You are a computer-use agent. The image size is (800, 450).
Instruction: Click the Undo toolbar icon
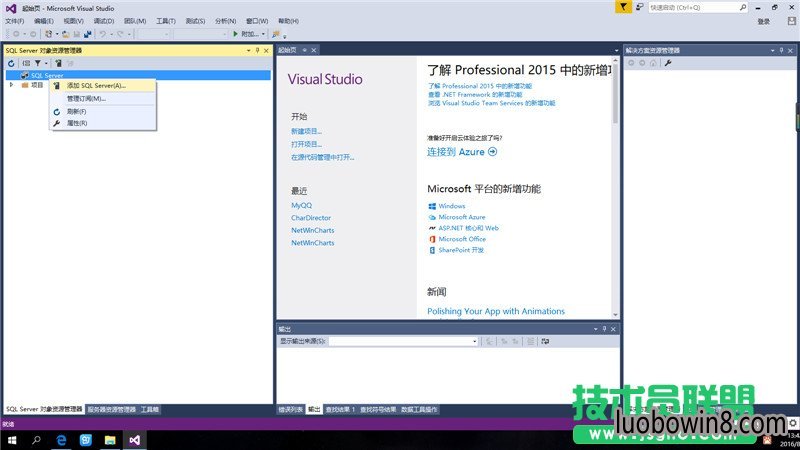[x=103, y=34]
